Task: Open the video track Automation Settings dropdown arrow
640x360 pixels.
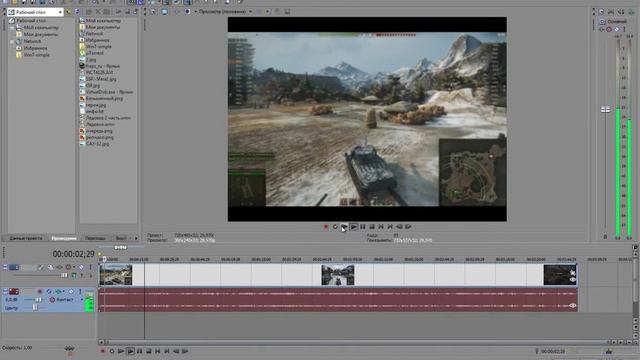Action: pyautogui.click(x=74, y=267)
